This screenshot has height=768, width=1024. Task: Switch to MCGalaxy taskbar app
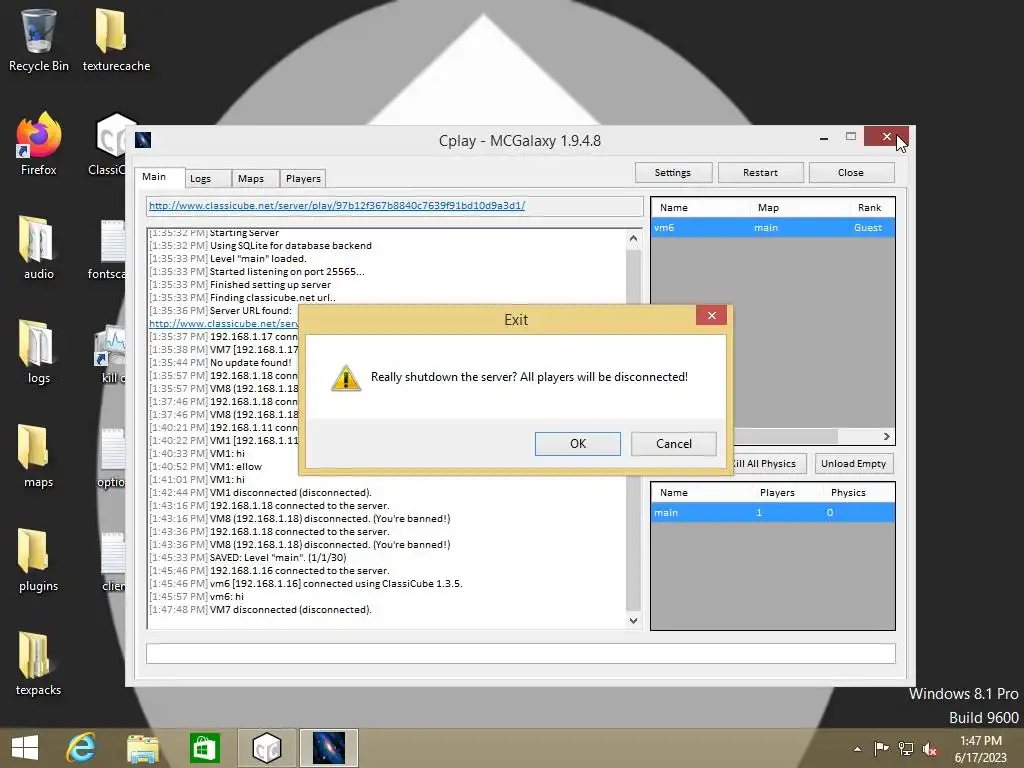328,748
